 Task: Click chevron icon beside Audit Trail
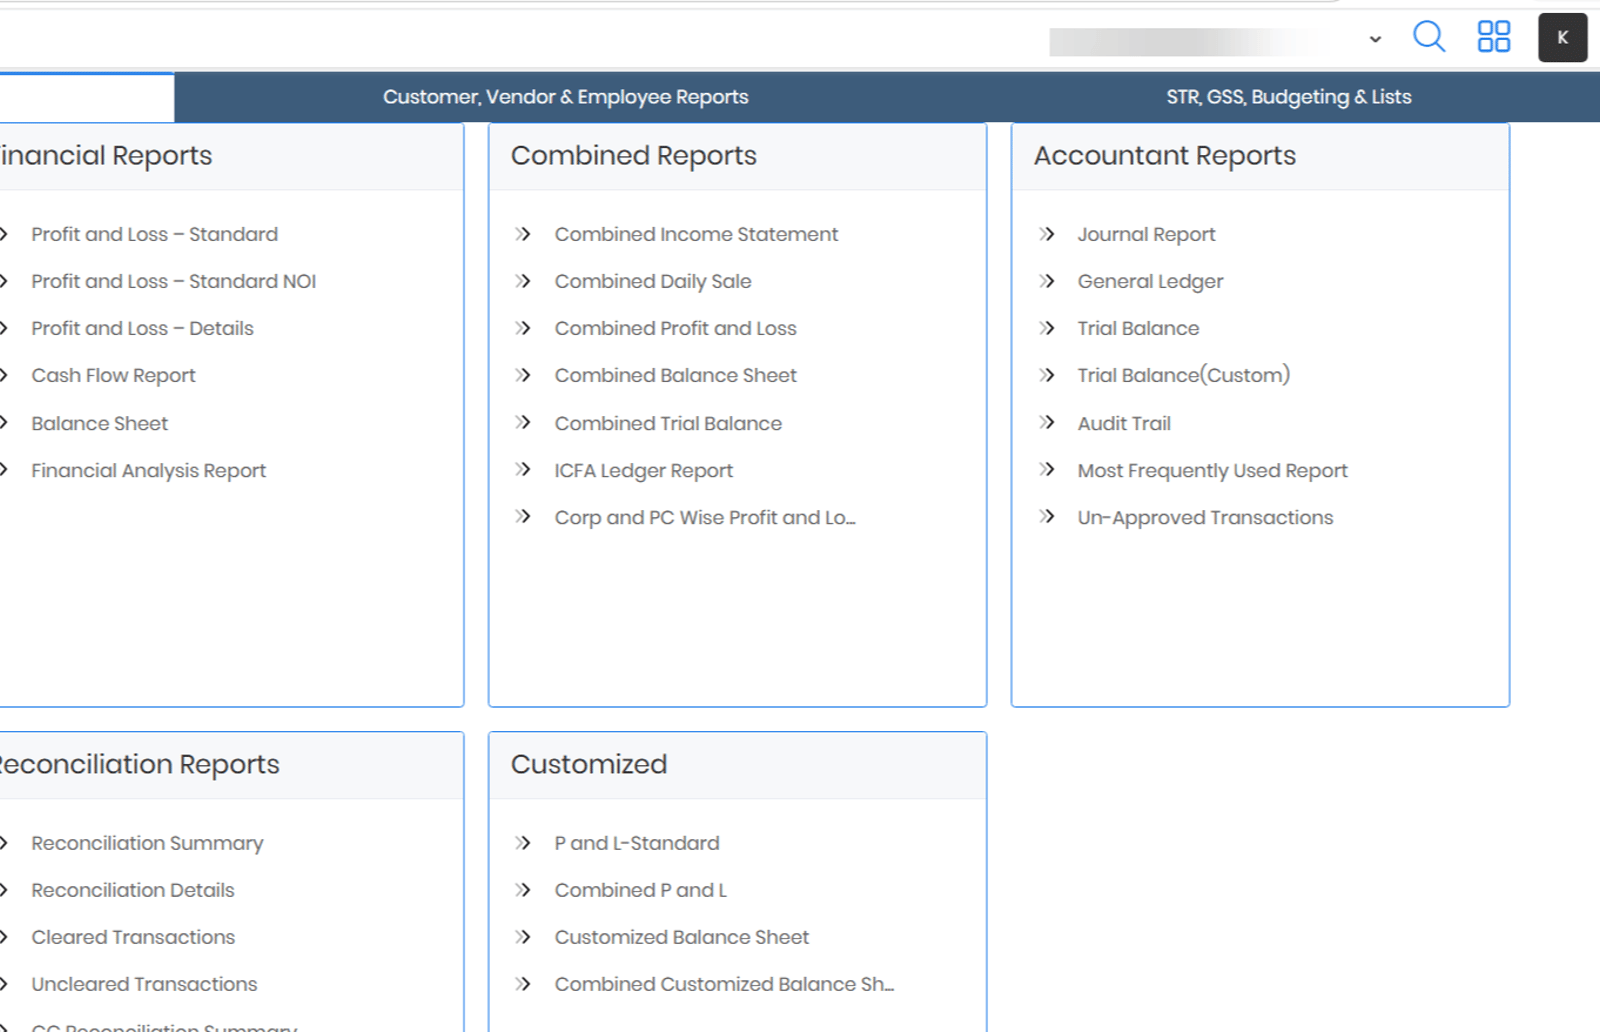click(1046, 423)
